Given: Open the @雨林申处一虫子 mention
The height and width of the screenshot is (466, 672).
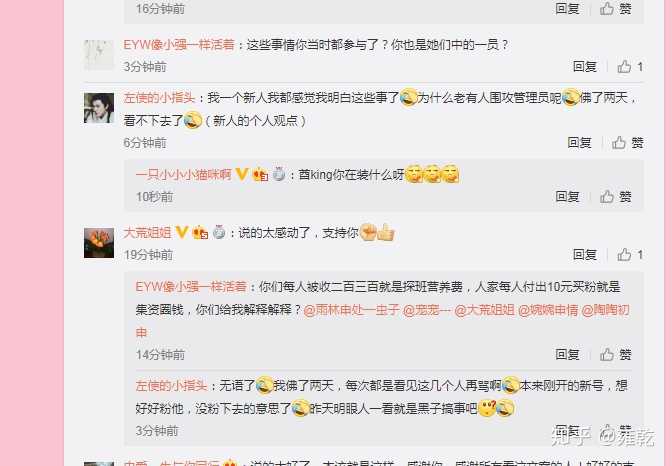Looking at the screenshot, I should point(351,310).
